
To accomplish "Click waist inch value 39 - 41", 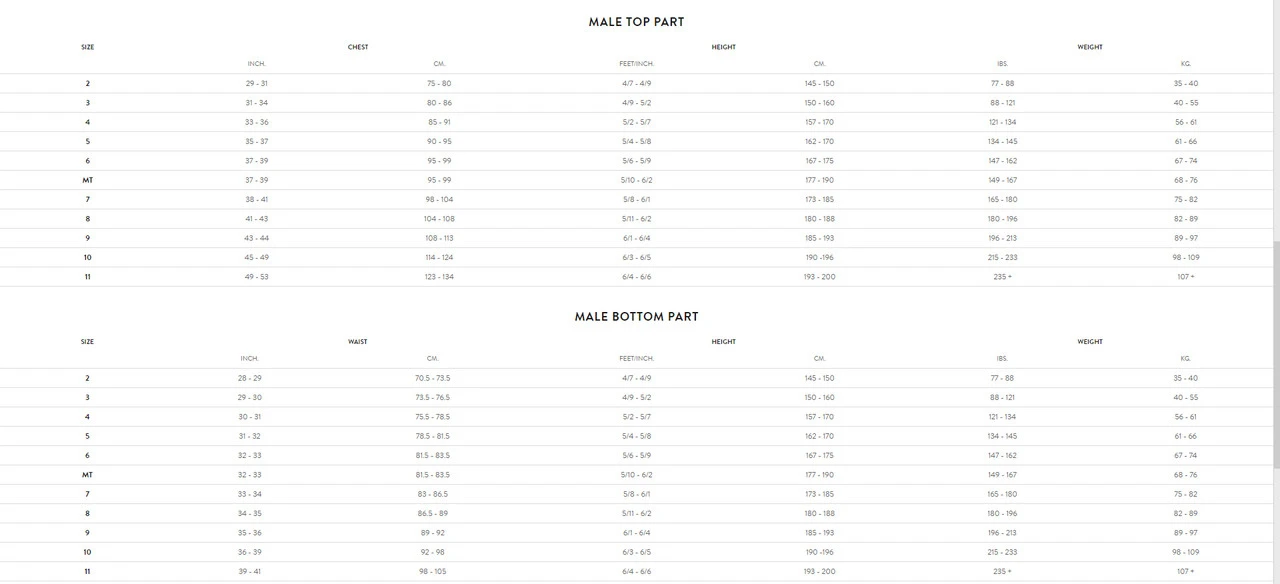I will pos(249,571).
